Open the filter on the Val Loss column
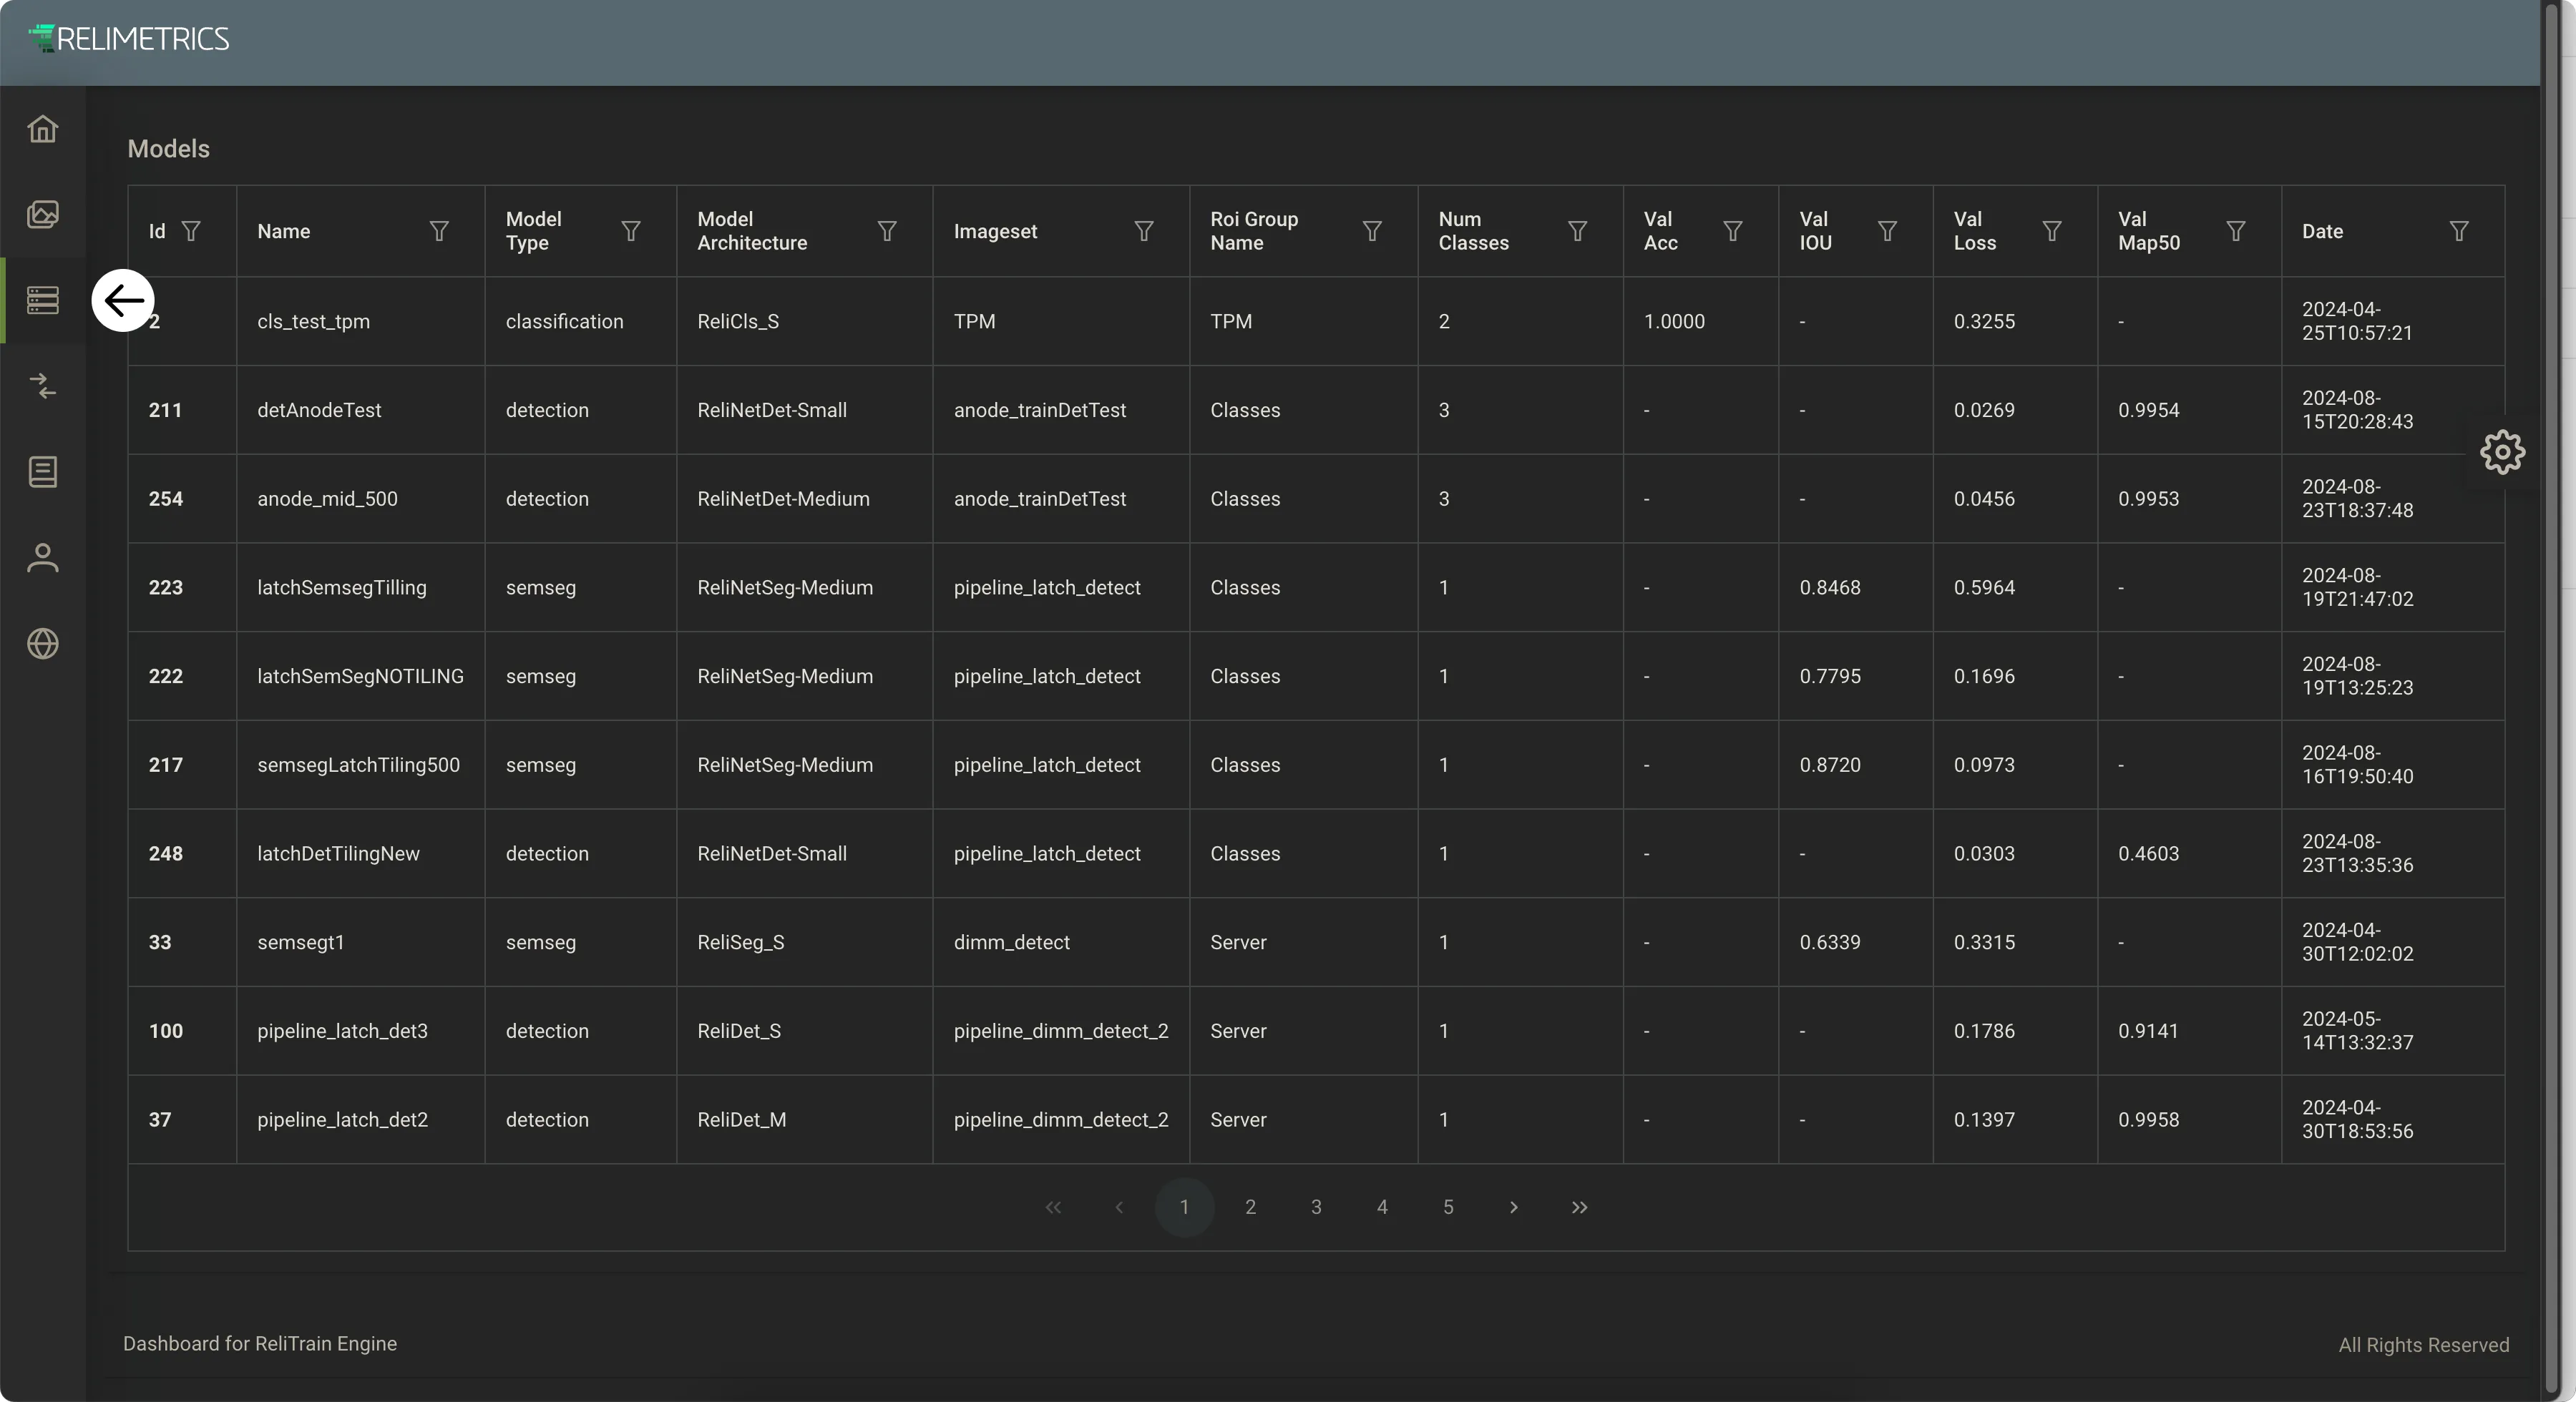This screenshot has height=1402, width=2576. click(2052, 231)
